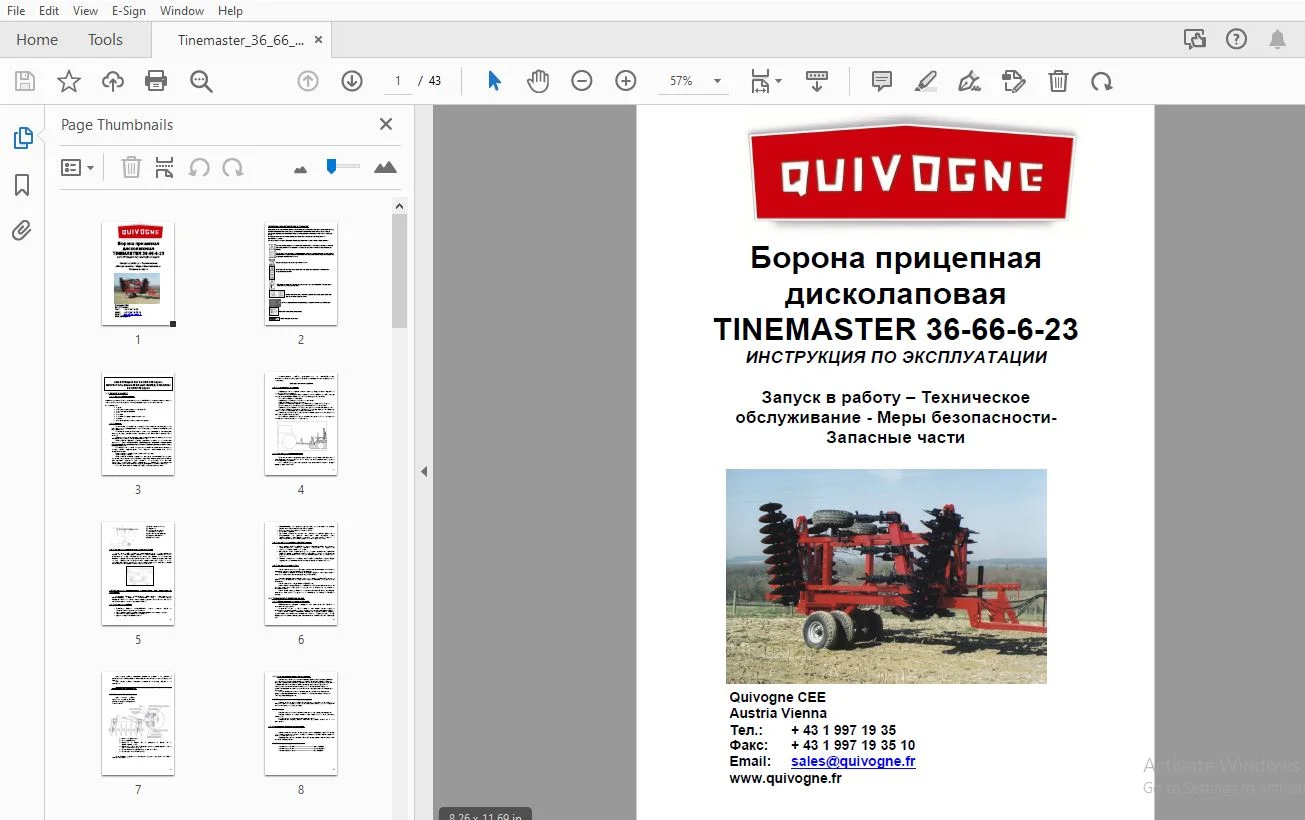Click the current page number field
Image resolution: width=1305 pixels, height=820 pixels.
click(398, 81)
